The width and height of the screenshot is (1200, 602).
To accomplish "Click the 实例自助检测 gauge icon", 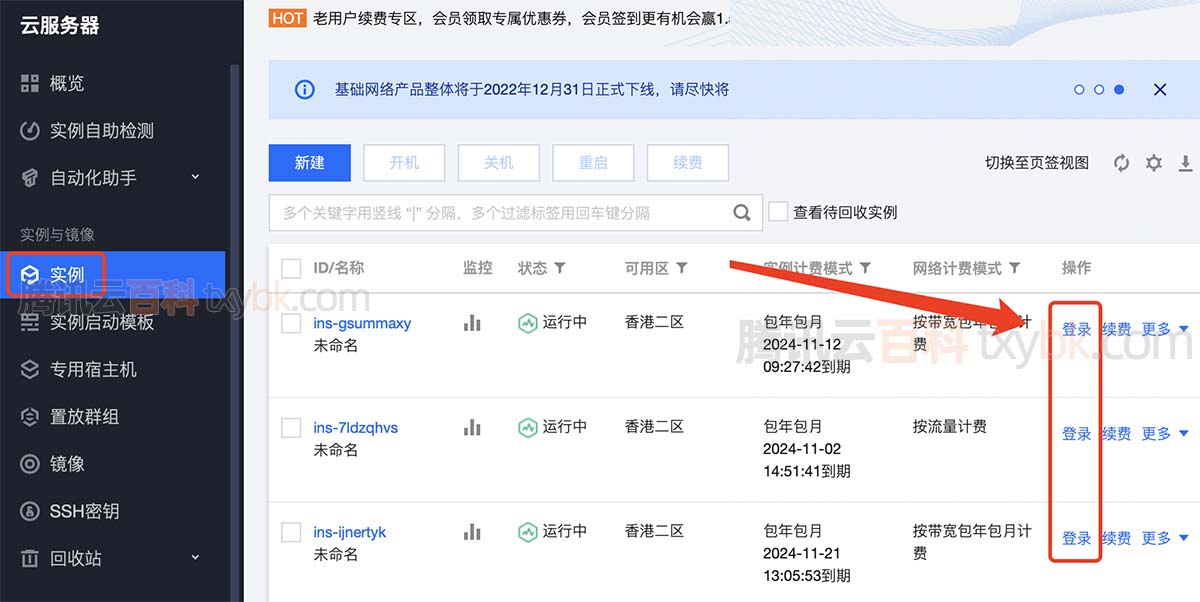I will pyautogui.click(x=30, y=130).
